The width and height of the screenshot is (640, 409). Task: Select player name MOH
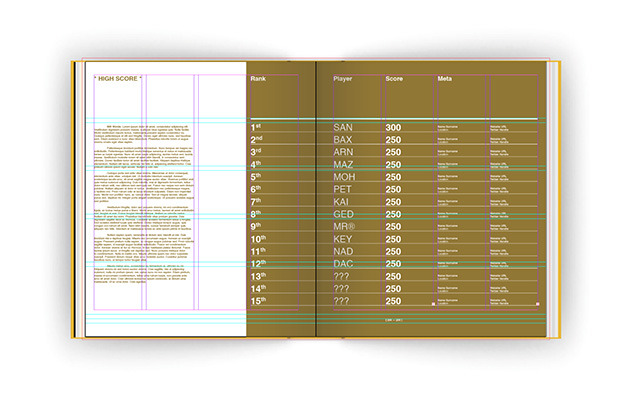tap(344, 177)
